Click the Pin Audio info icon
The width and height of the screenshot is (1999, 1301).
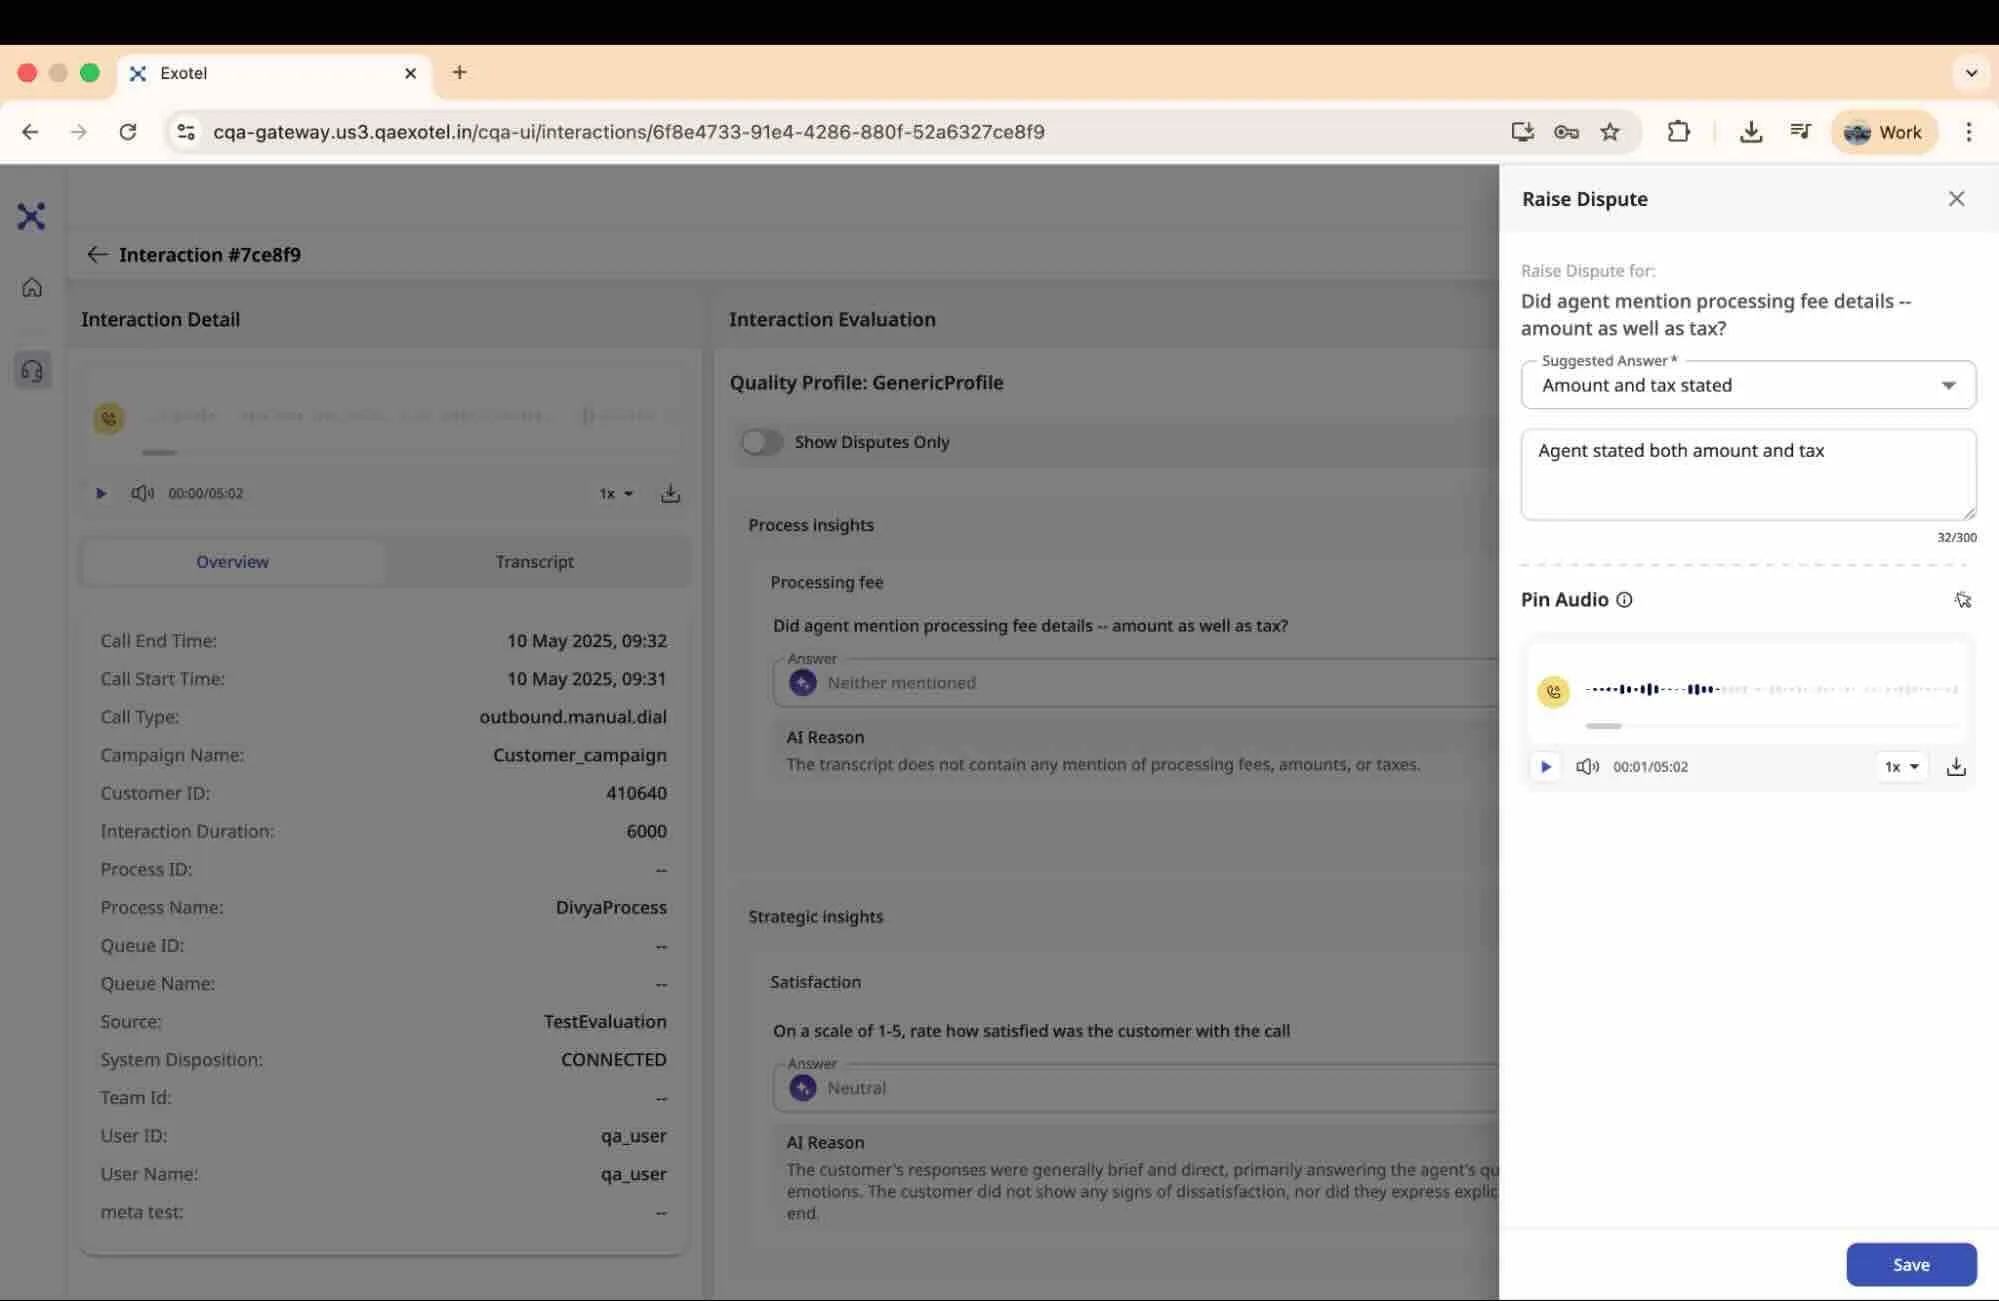1624,600
